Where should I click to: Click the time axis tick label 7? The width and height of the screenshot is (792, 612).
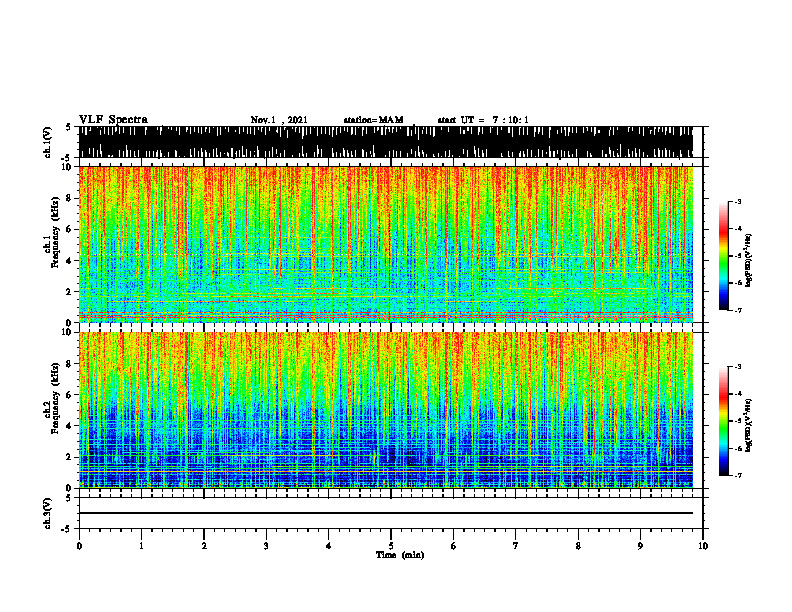(516, 546)
